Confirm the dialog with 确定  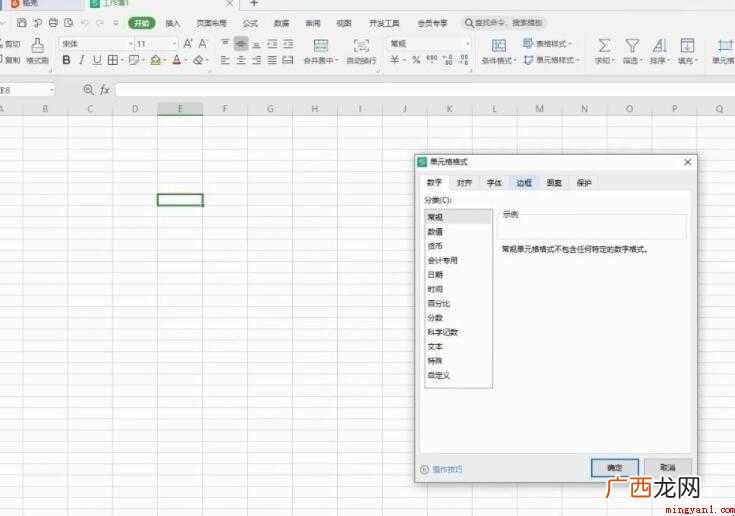click(x=615, y=467)
